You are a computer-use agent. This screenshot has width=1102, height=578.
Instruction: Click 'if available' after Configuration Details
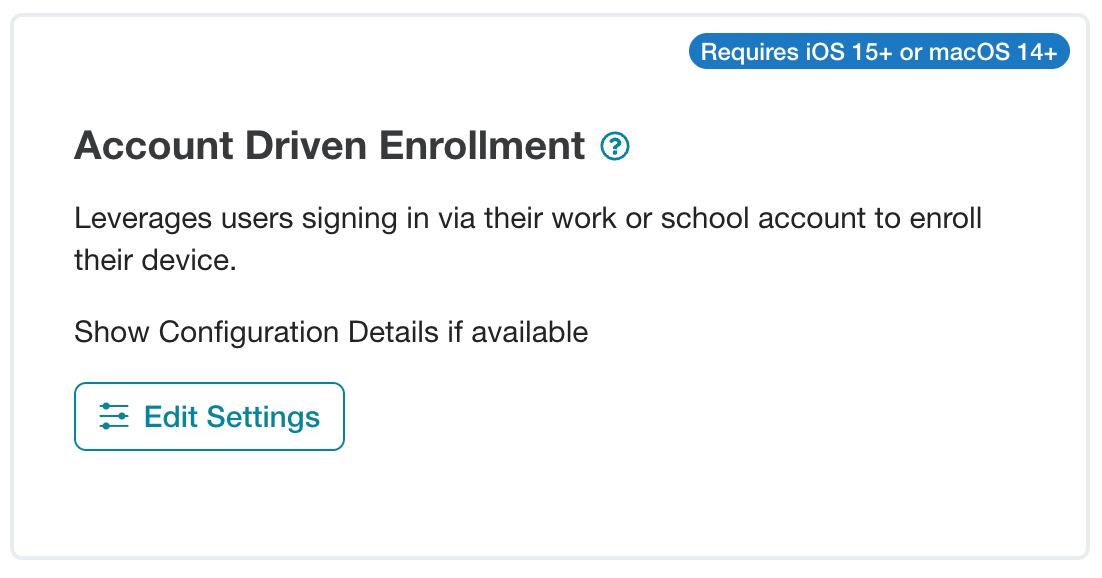click(517, 332)
